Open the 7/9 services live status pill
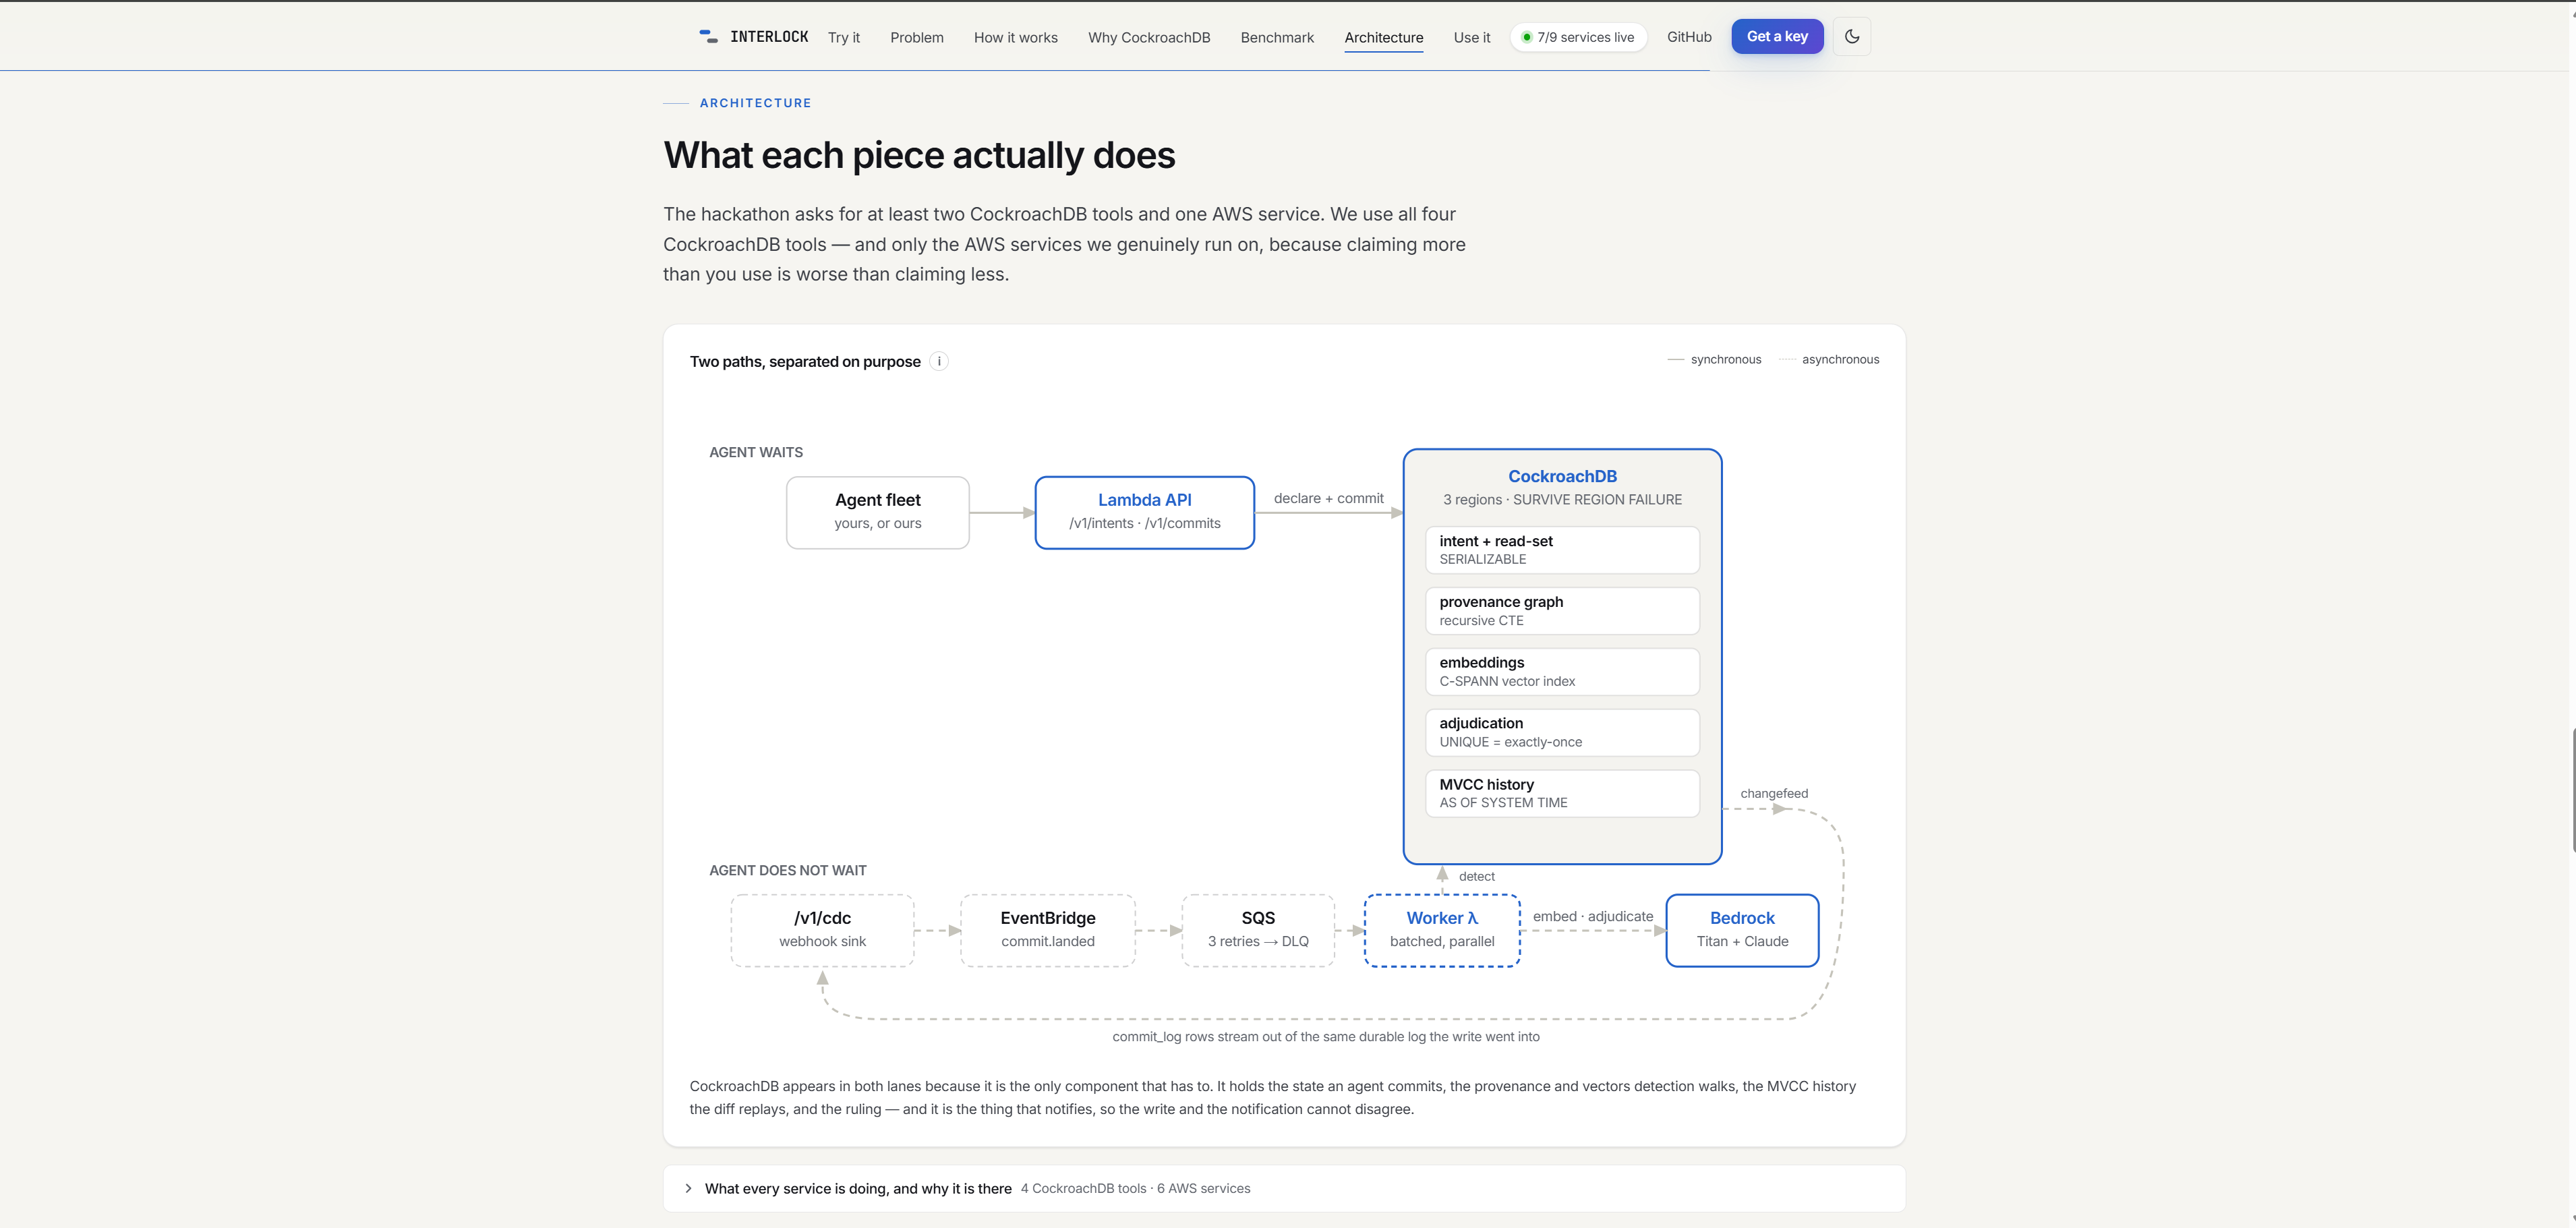This screenshot has height=1228, width=2576. (1578, 37)
